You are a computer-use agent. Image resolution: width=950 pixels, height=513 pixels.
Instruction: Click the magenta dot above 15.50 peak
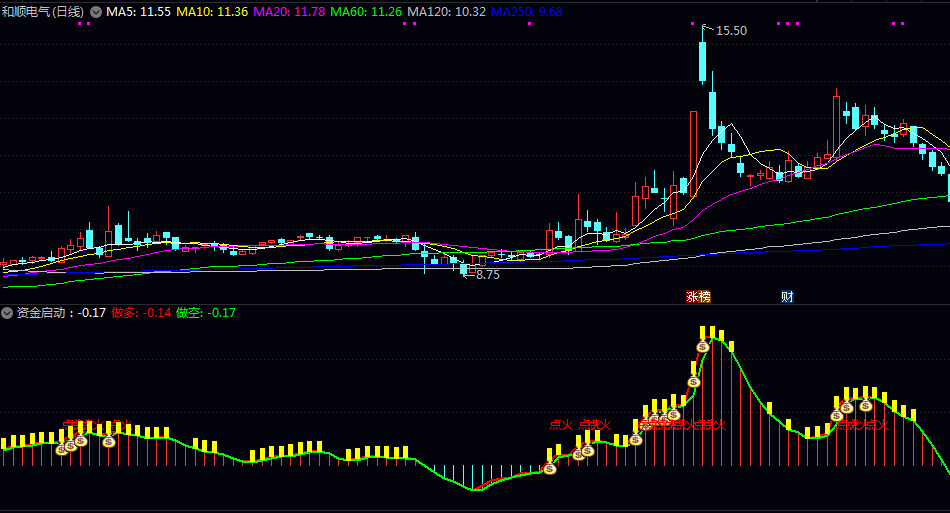693,24
